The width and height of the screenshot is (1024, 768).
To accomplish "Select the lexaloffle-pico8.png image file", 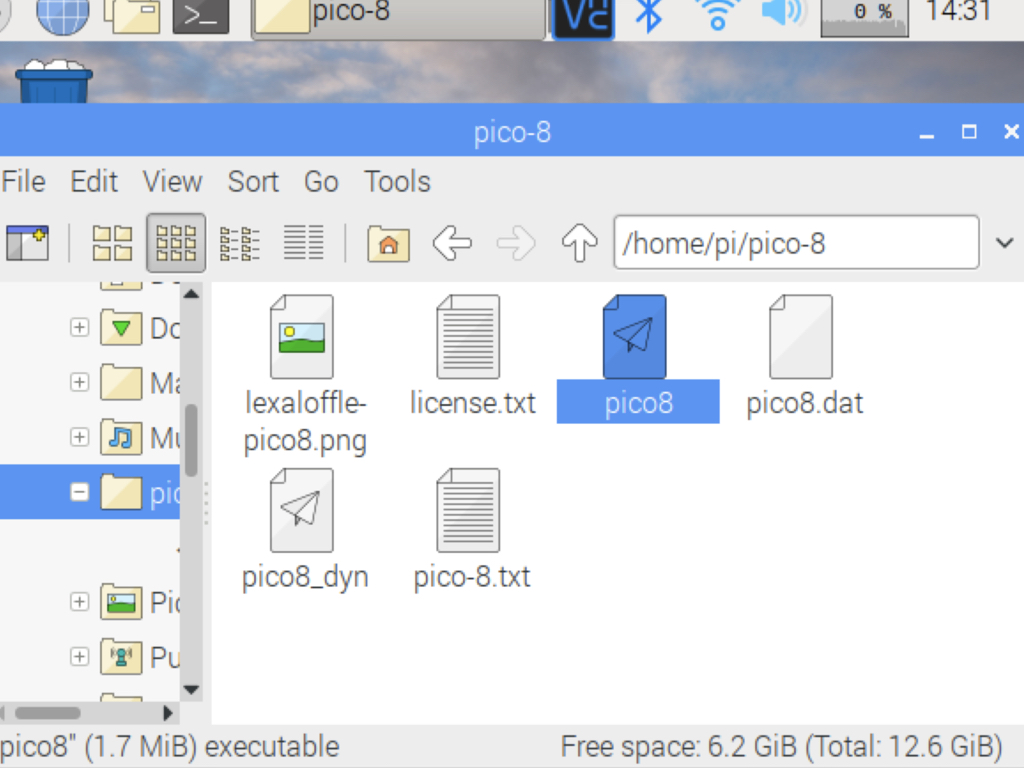I will click(305, 375).
